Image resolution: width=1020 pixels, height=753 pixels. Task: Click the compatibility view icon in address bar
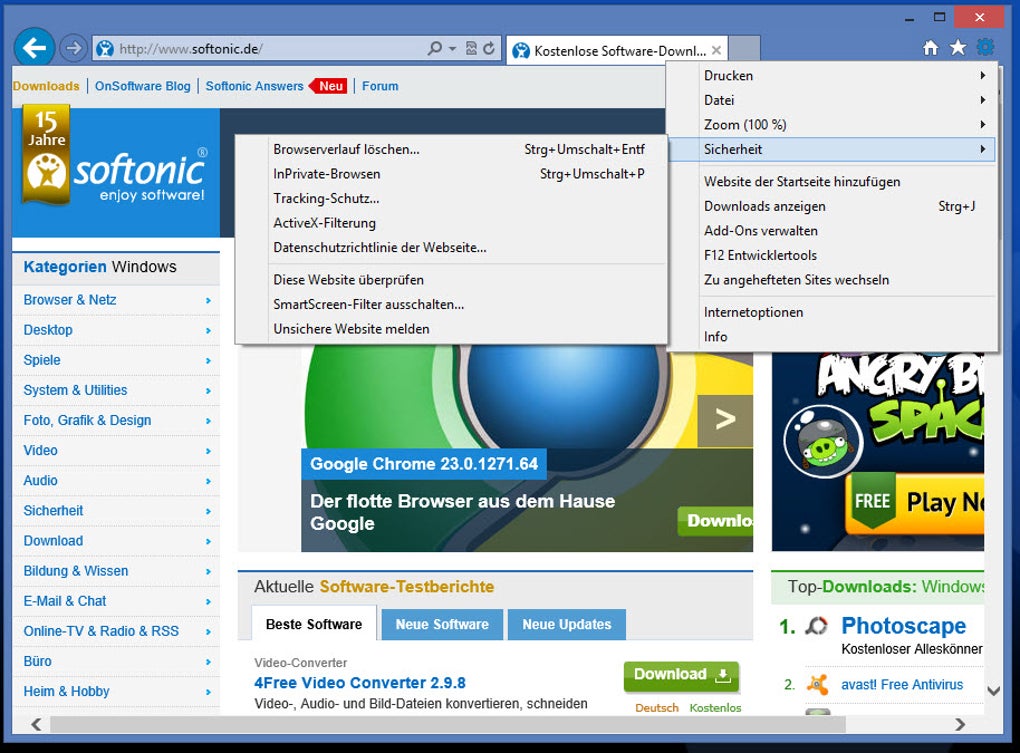coord(471,48)
